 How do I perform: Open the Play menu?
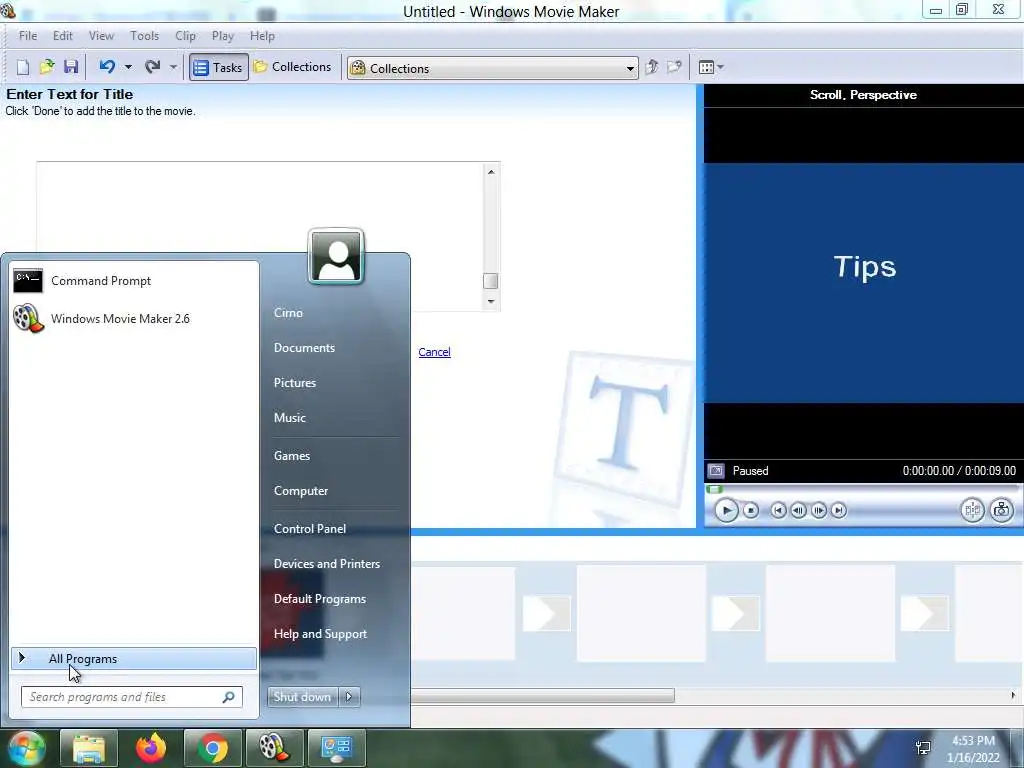tap(223, 36)
